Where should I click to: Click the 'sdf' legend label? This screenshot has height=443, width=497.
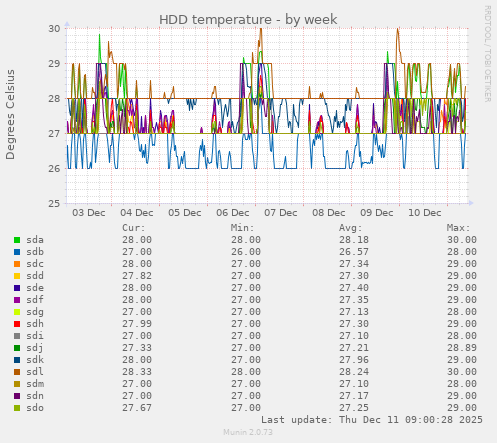[35, 300]
